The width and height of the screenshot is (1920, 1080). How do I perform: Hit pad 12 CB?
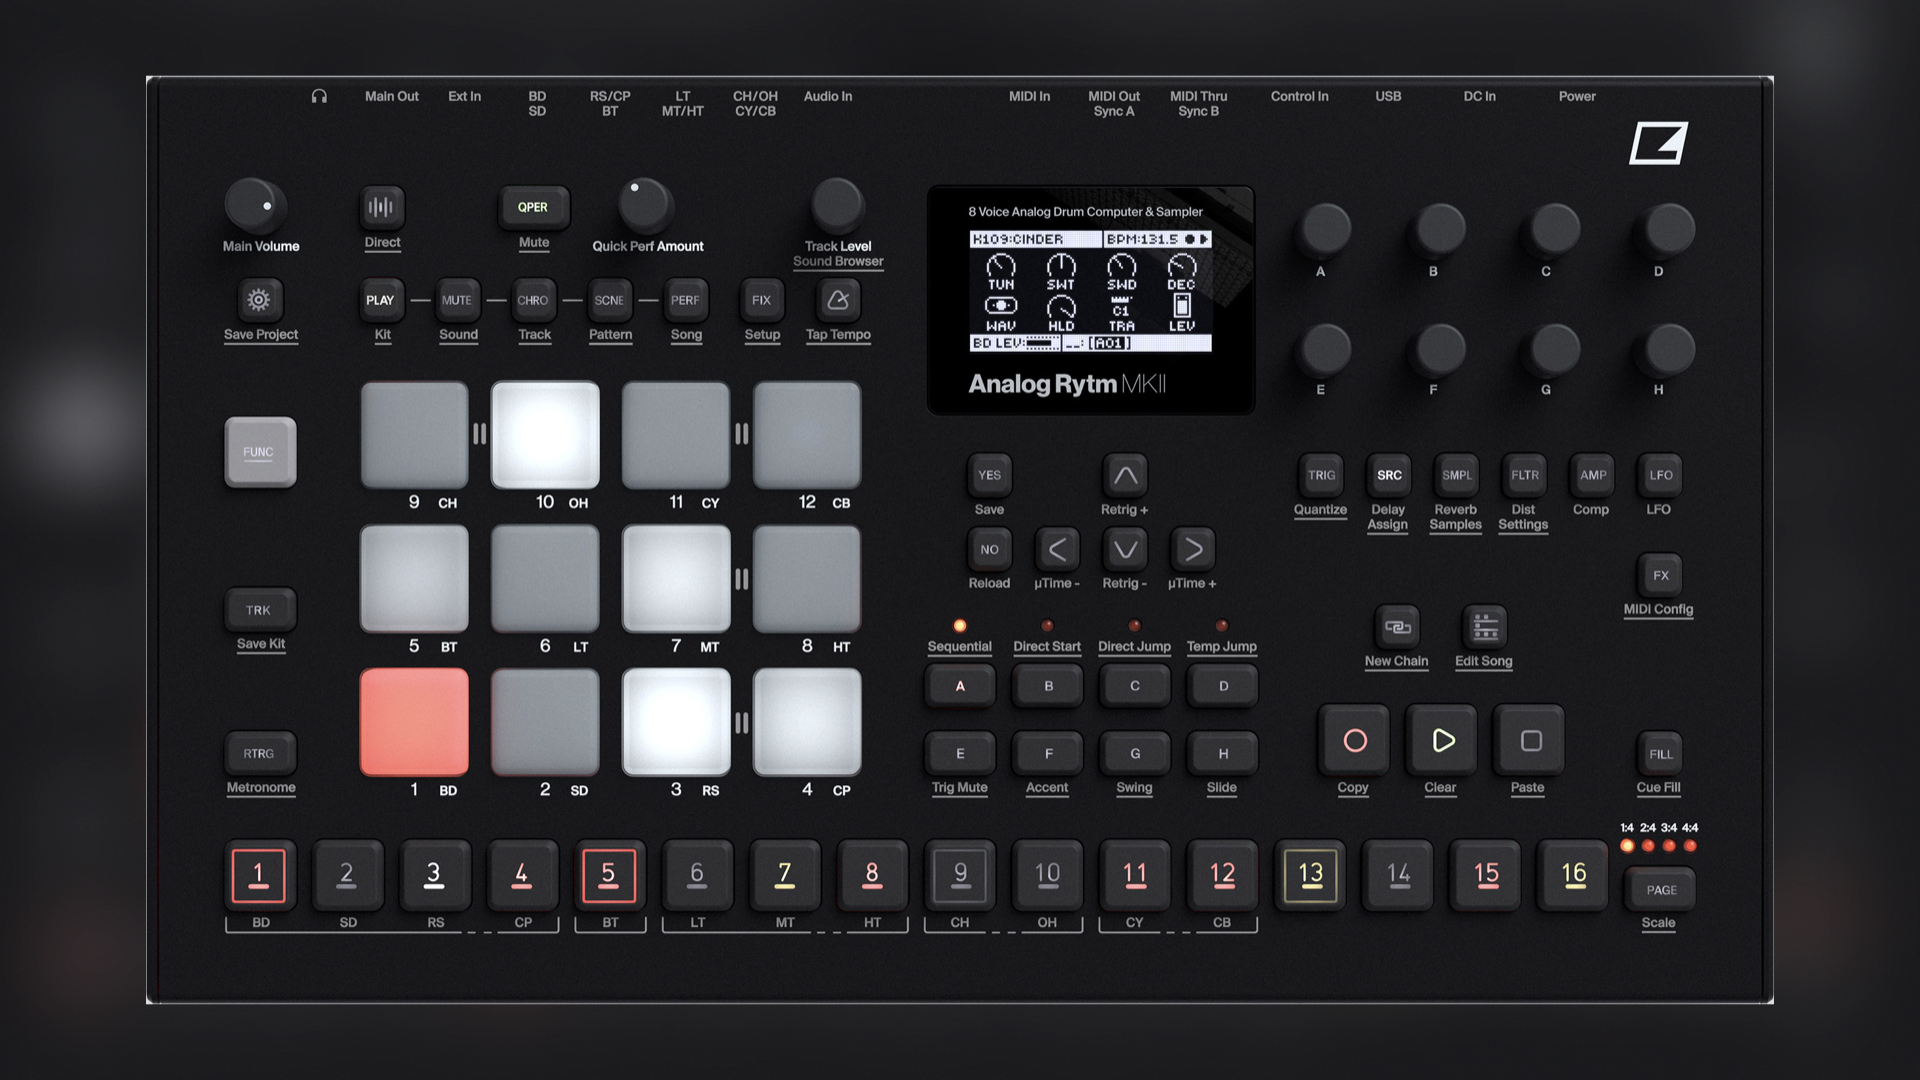[x=807, y=435]
